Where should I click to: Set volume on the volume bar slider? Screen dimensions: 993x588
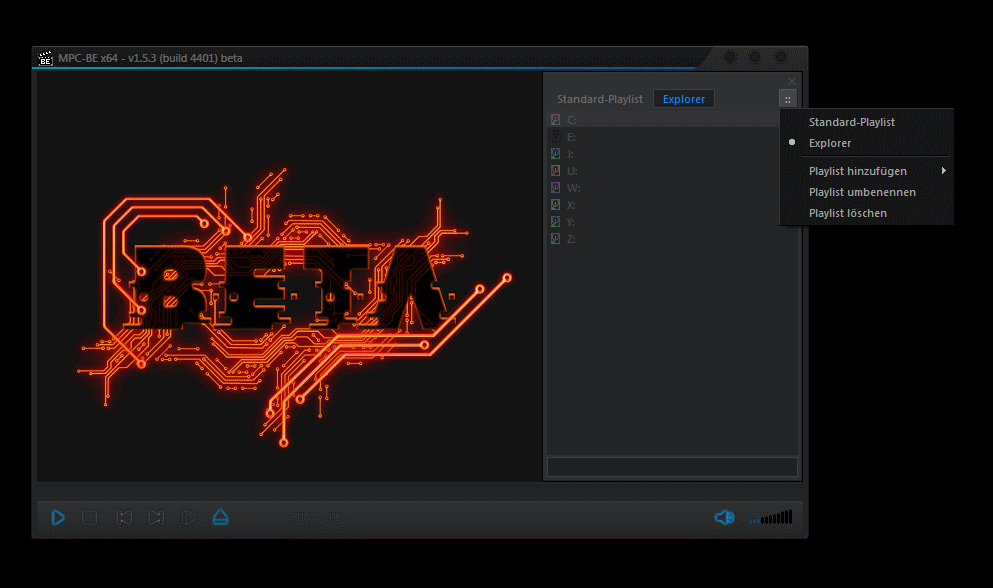tap(772, 518)
